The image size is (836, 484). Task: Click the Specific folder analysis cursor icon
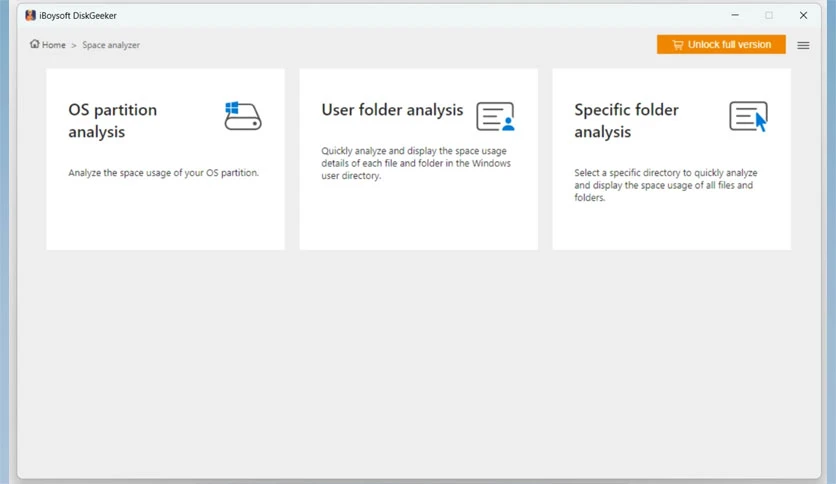coord(749,116)
